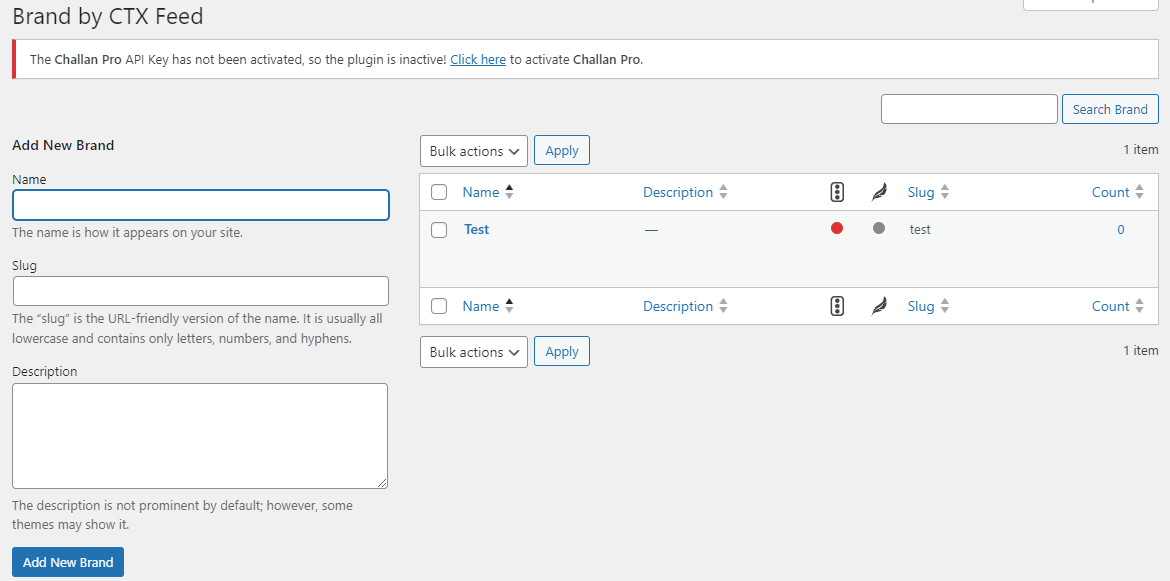Check the select-all checkbox in table footer
The width and height of the screenshot is (1170, 581).
(439, 306)
